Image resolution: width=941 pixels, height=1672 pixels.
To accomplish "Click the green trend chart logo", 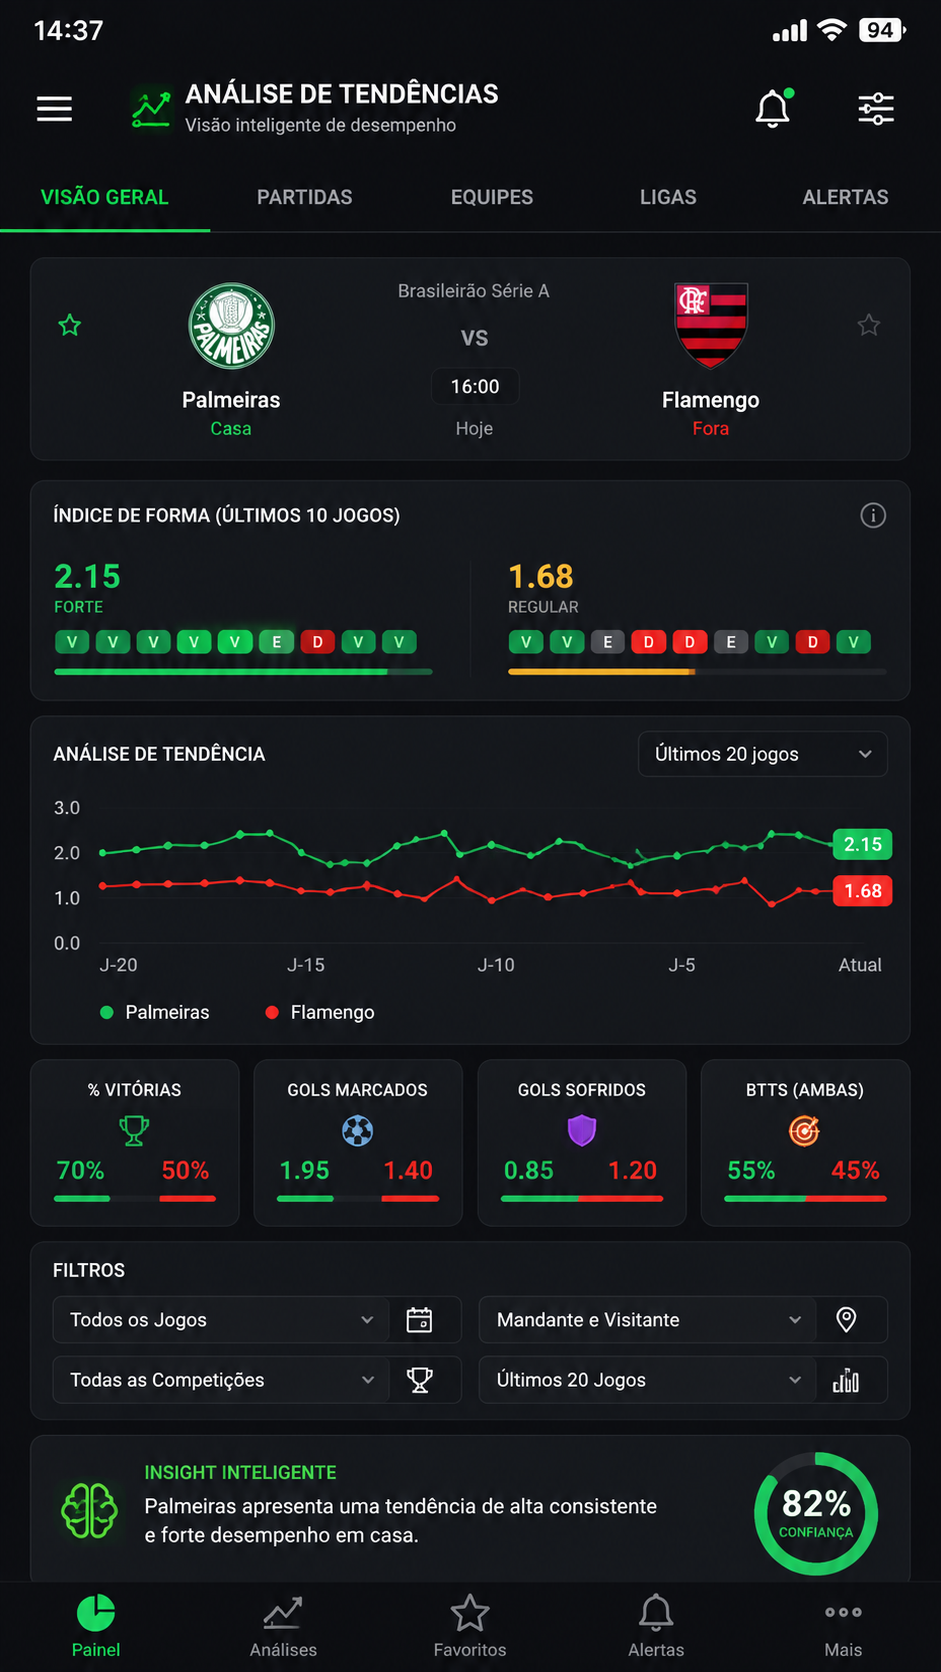I will pyautogui.click(x=151, y=109).
